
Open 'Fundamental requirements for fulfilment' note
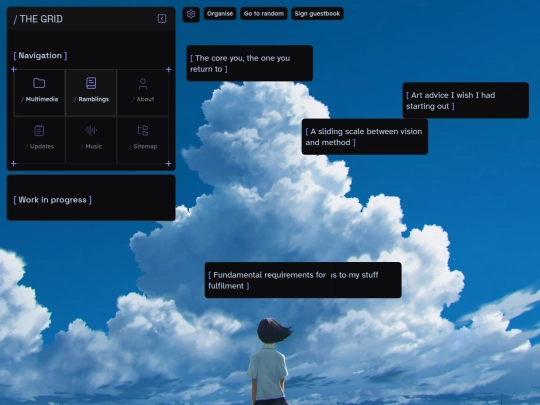tap(267, 280)
